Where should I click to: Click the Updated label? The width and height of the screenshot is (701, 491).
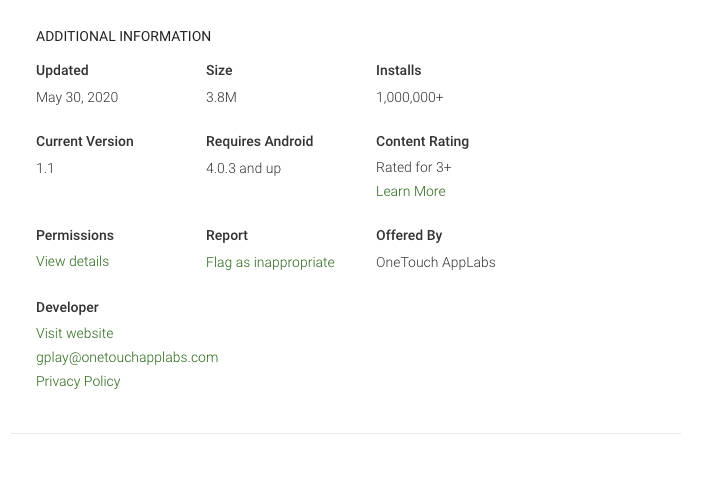pyautogui.click(x=62, y=70)
